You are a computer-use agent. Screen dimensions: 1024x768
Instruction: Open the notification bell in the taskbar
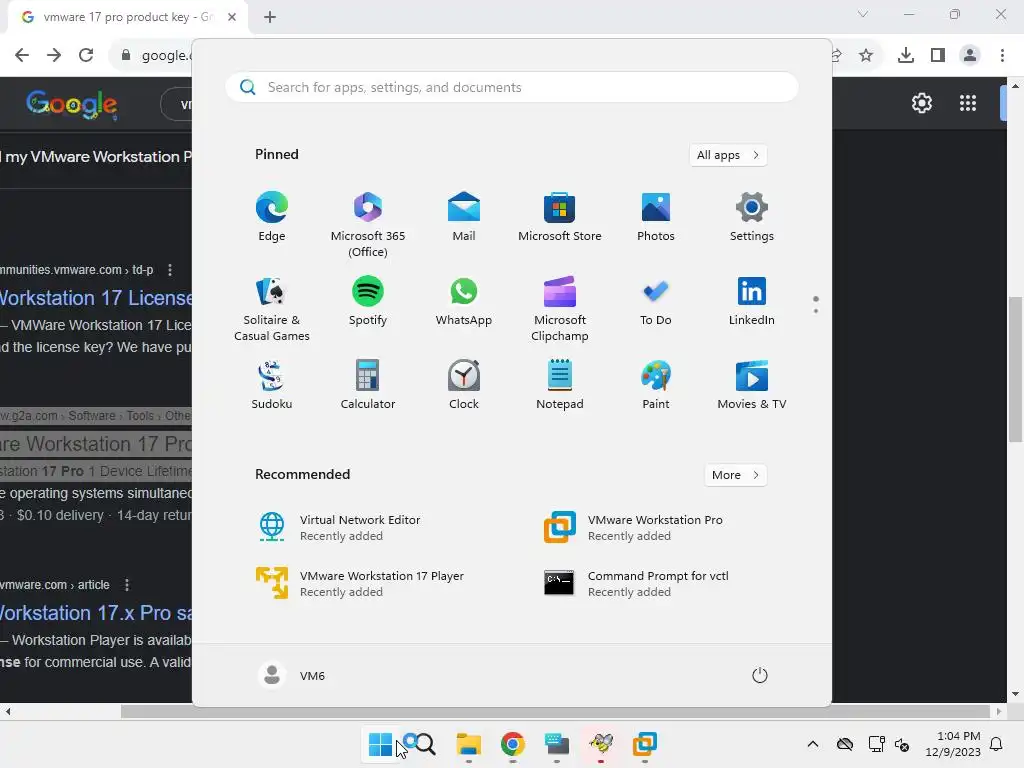click(997, 744)
